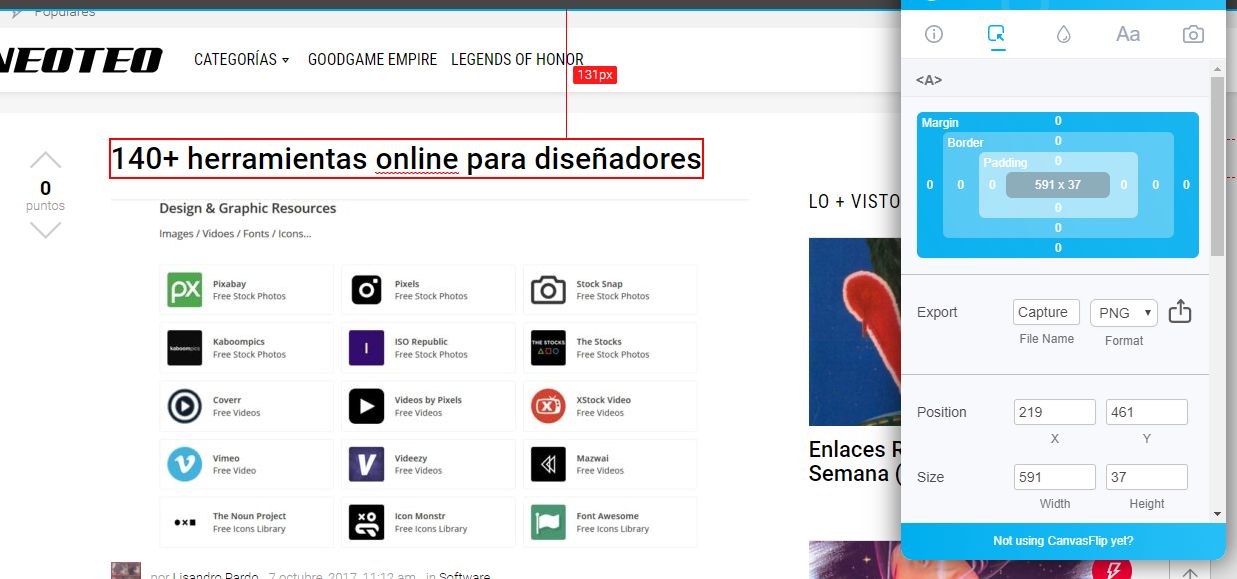The width and height of the screenshot is (1237, 579).
Task: Click the 'Padding' label in the box model
Action: 1005,163
